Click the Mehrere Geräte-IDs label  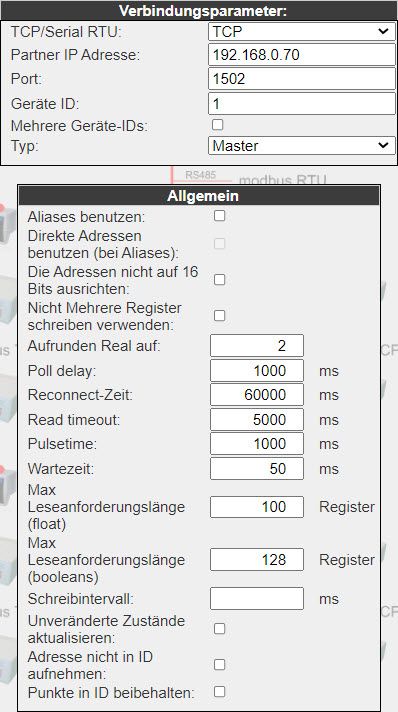click(79, 125)
